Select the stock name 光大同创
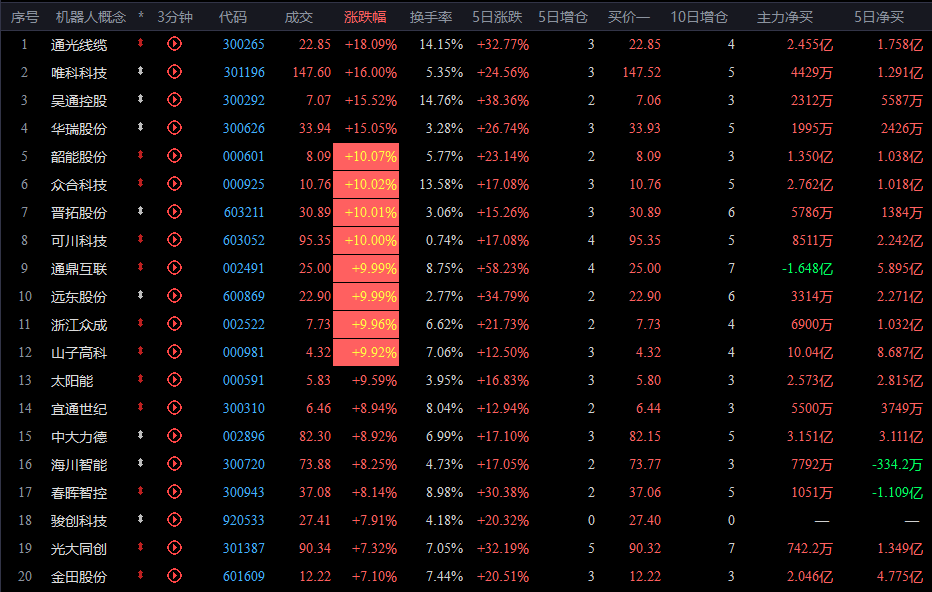The height and width of the screenshot is (592, 932). pos(79,548)
